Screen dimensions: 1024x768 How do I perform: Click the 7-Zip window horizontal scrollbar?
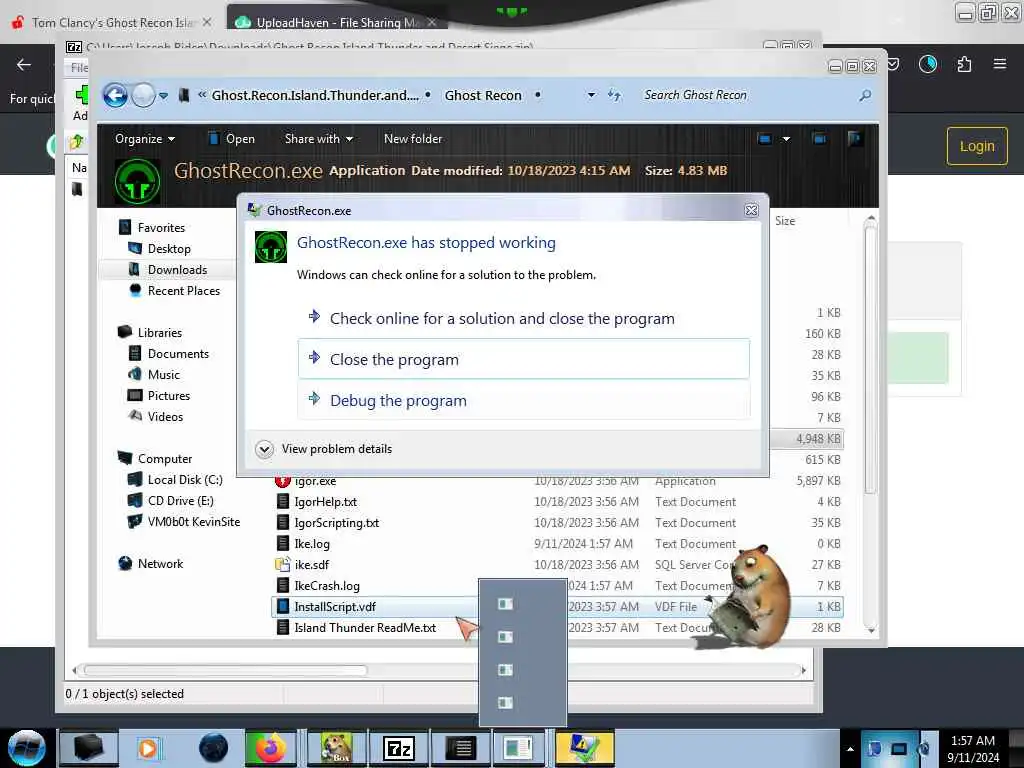[225, 670]
